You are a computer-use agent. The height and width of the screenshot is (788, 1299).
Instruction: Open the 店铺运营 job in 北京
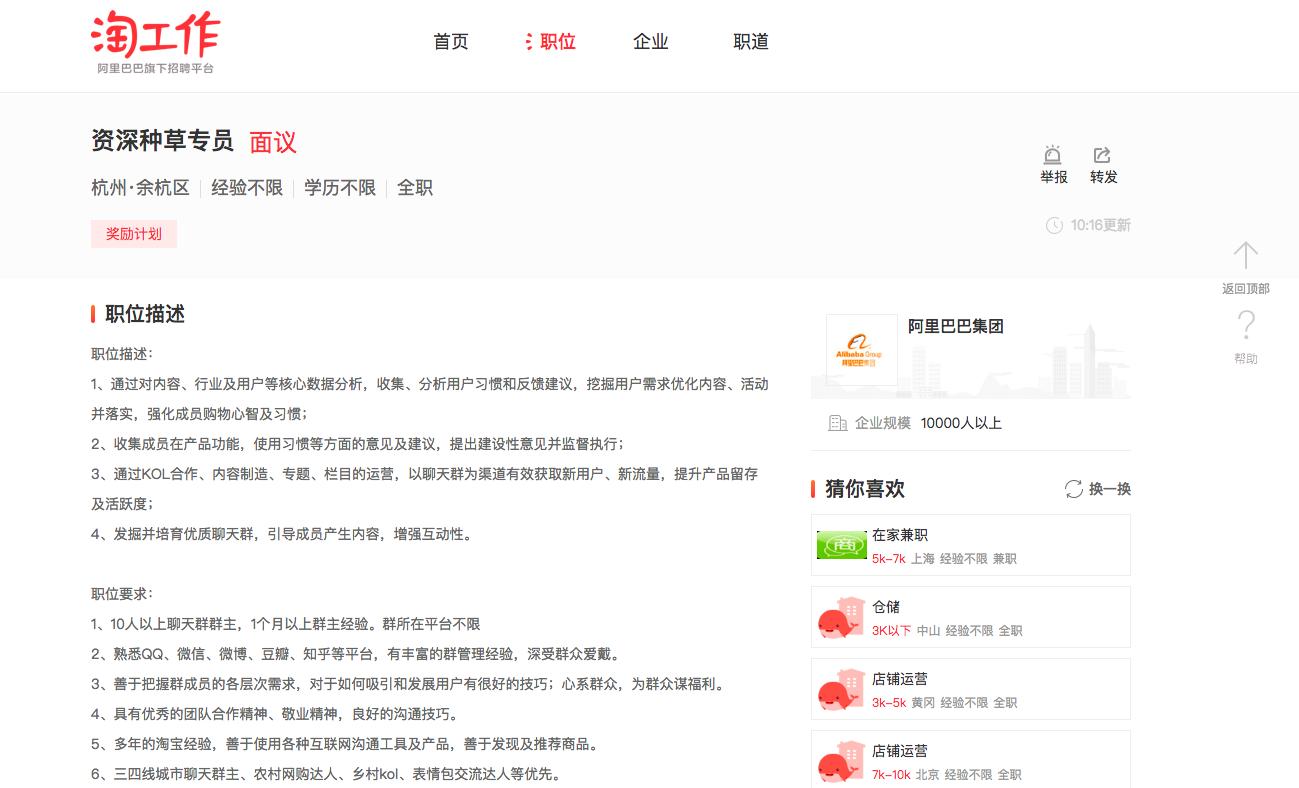click(900, 750)
